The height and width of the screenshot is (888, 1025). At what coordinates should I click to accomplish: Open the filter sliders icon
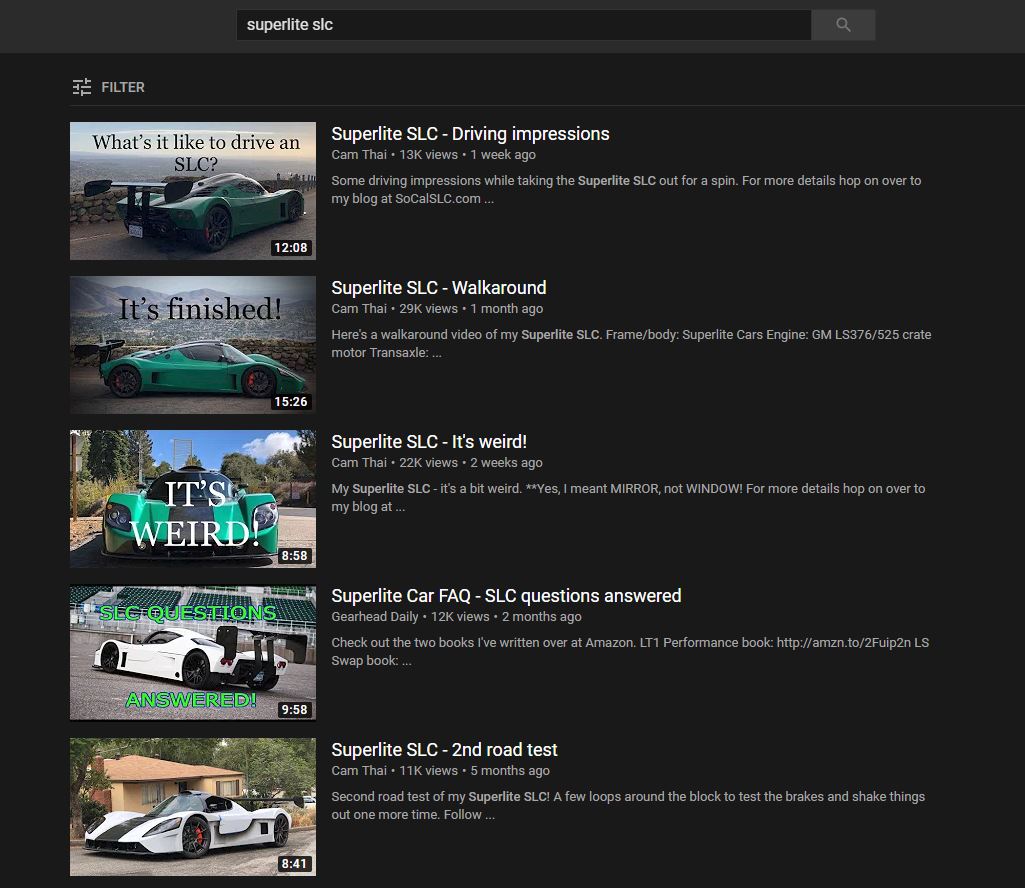[82, 87]
